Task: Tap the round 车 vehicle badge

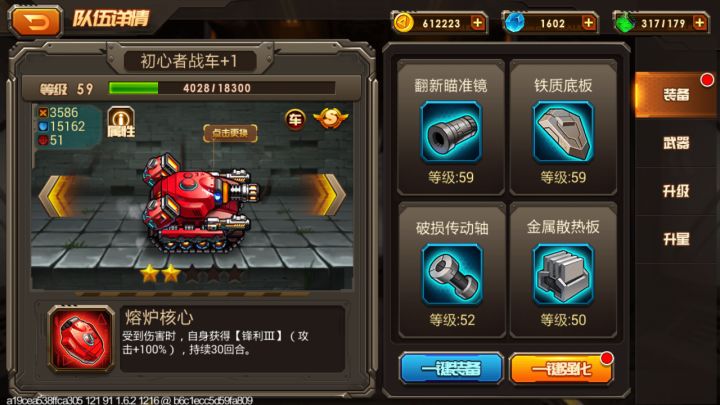Action: [295, 120]
